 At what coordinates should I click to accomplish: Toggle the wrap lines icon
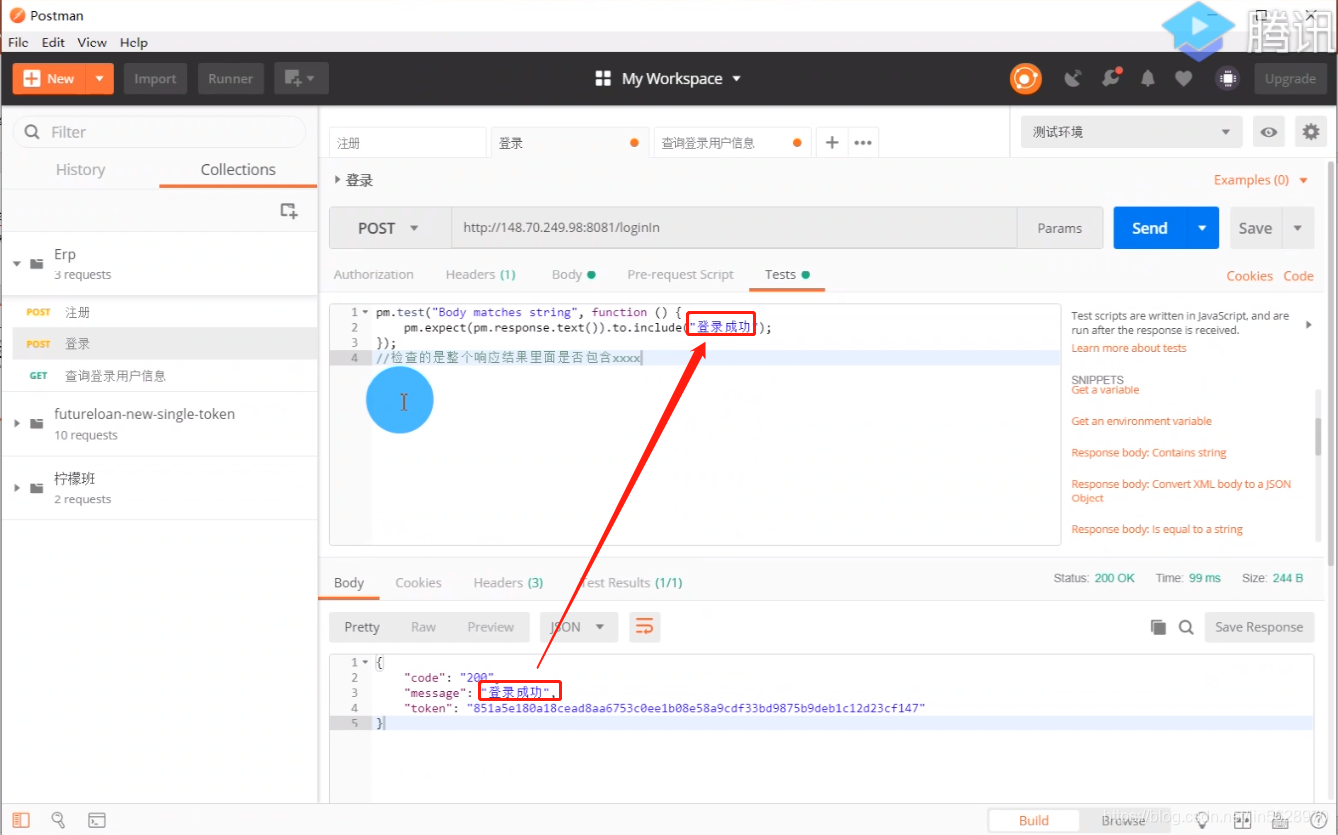(645, 627)
